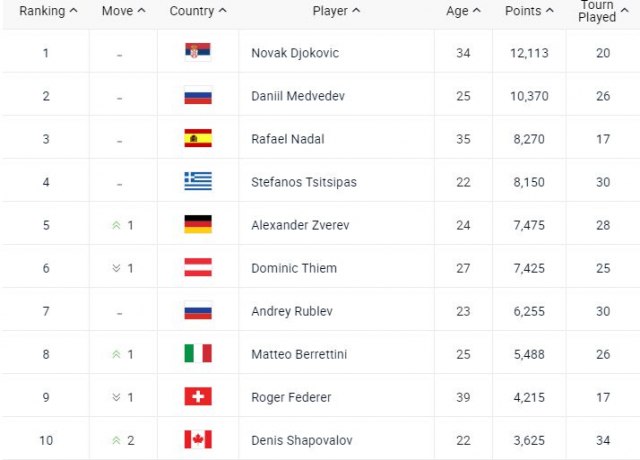
Task: Click the down-move arrow in Dominic Thiem's row
Action: 115,268
